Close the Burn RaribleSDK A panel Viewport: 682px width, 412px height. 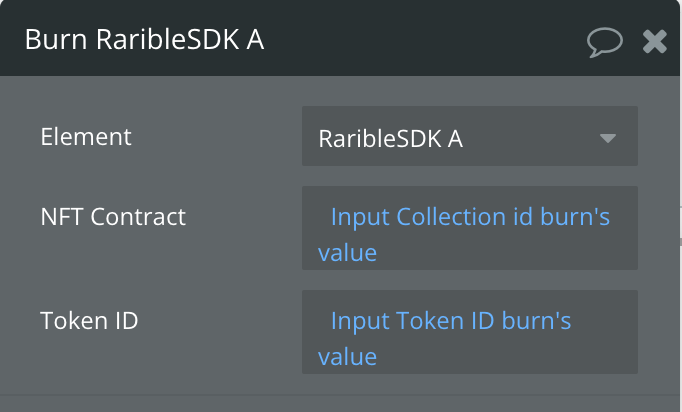pyautogui.click(x=655, y=42)
